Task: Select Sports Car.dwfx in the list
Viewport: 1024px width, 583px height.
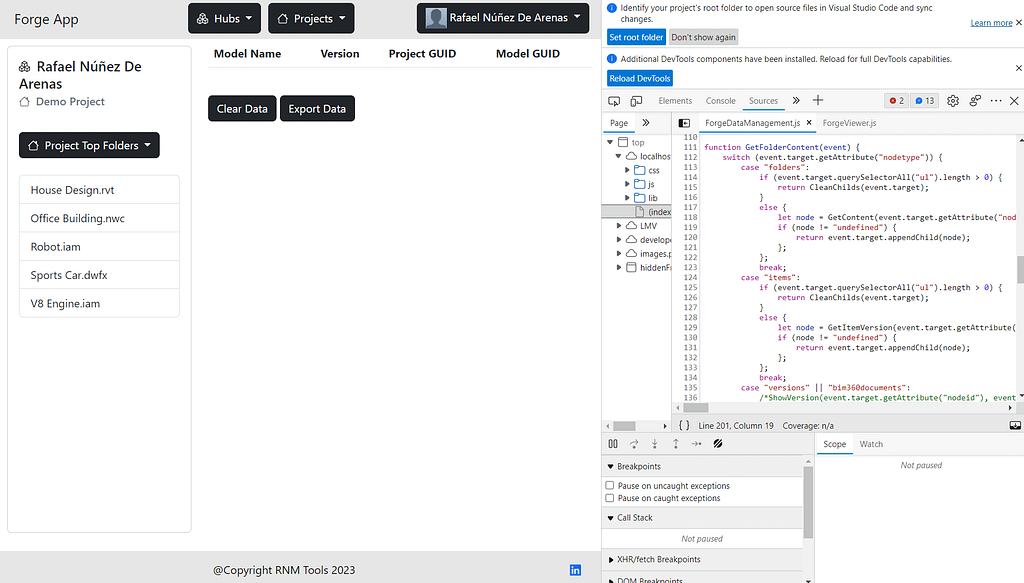Action: pos(99,275)
